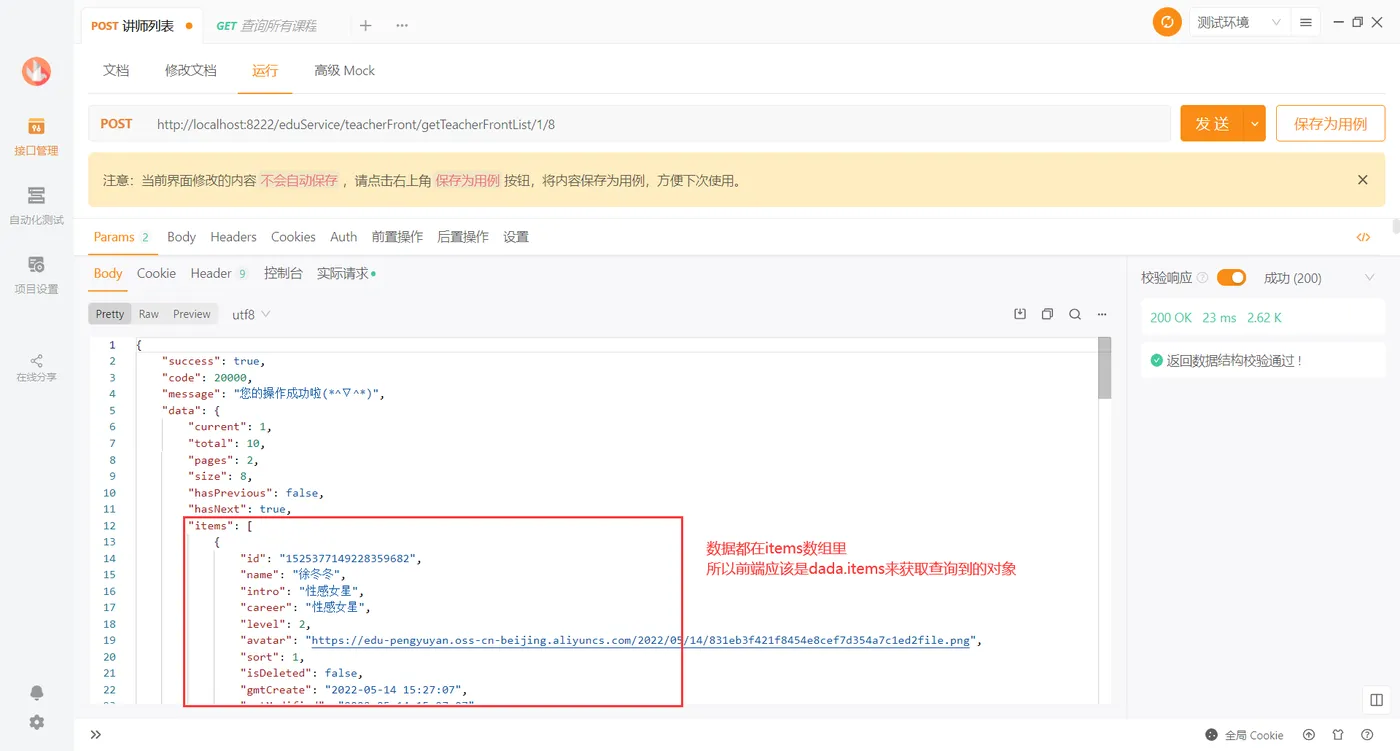This screenshot has width=1400, height=751.
Task: Search within the response using magnifier icon
Action: pyautogui.click(x=1075, y=313)
